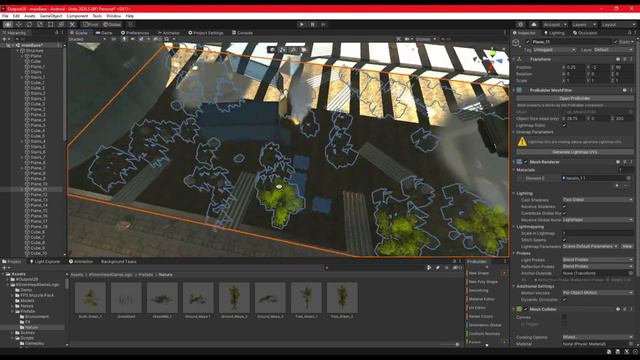
Task: Toggle Contribute Global Illumination checkbox
Action: pos(564,213)
